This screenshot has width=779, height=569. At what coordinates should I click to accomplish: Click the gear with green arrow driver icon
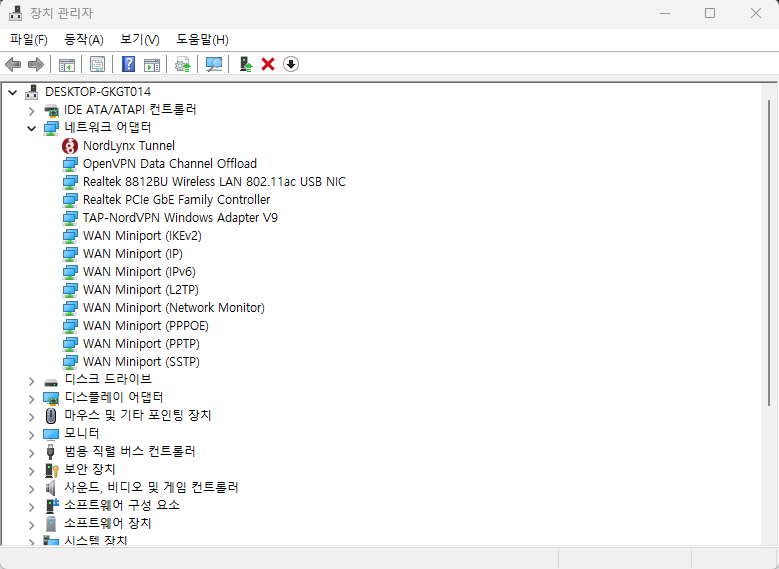tap(183, 65)
